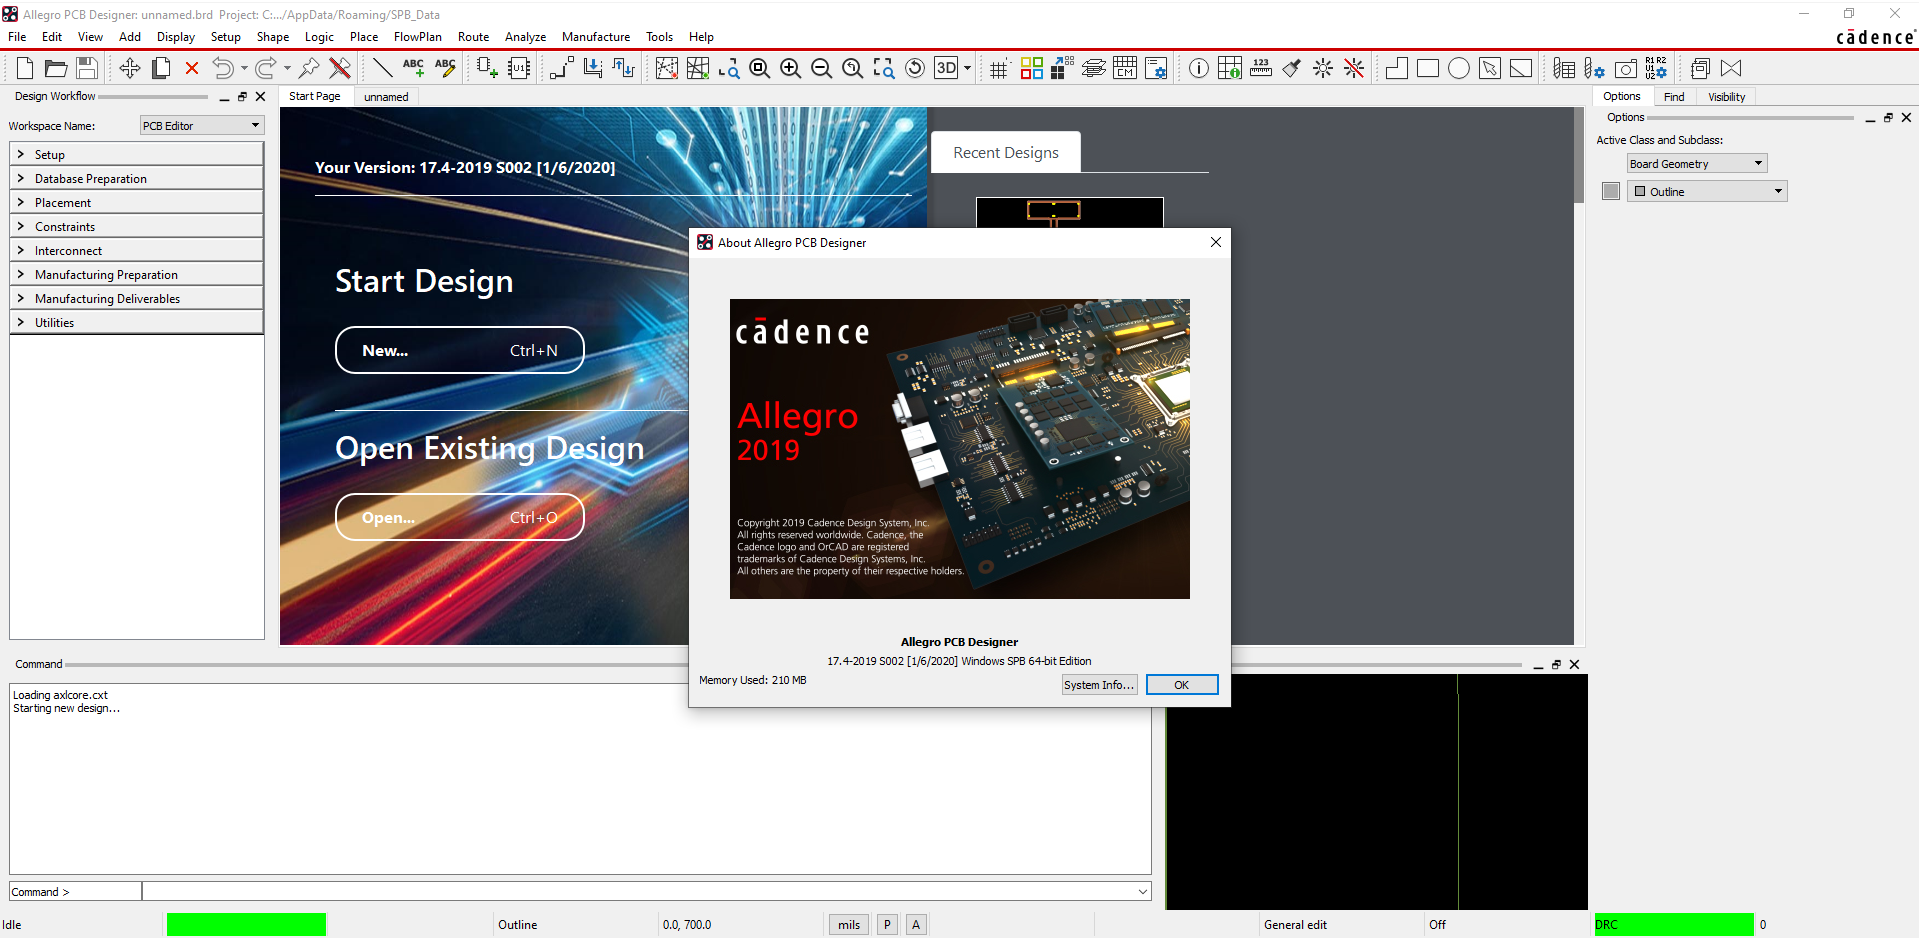
Task: Click the Delete red X icon
Action: coord(192,68)
